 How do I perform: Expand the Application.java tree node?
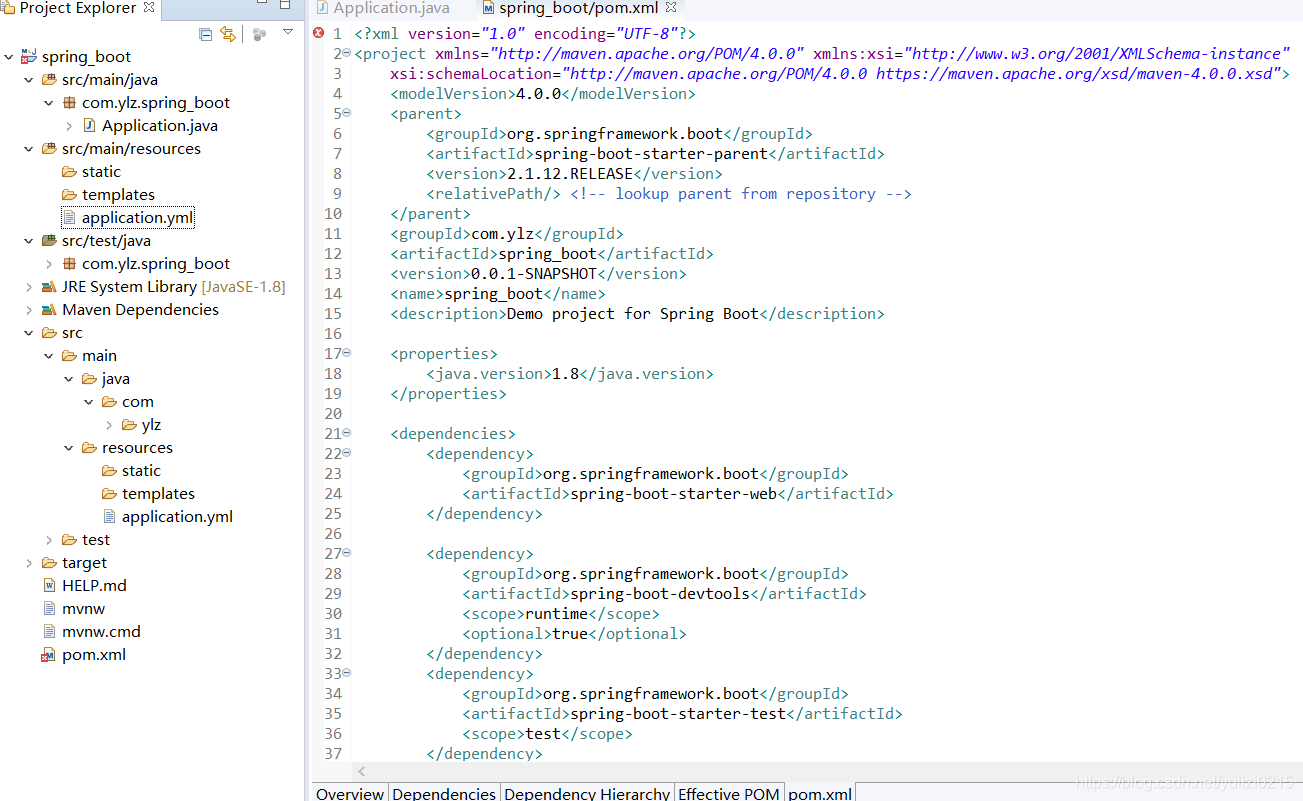(x=69, y=126)
